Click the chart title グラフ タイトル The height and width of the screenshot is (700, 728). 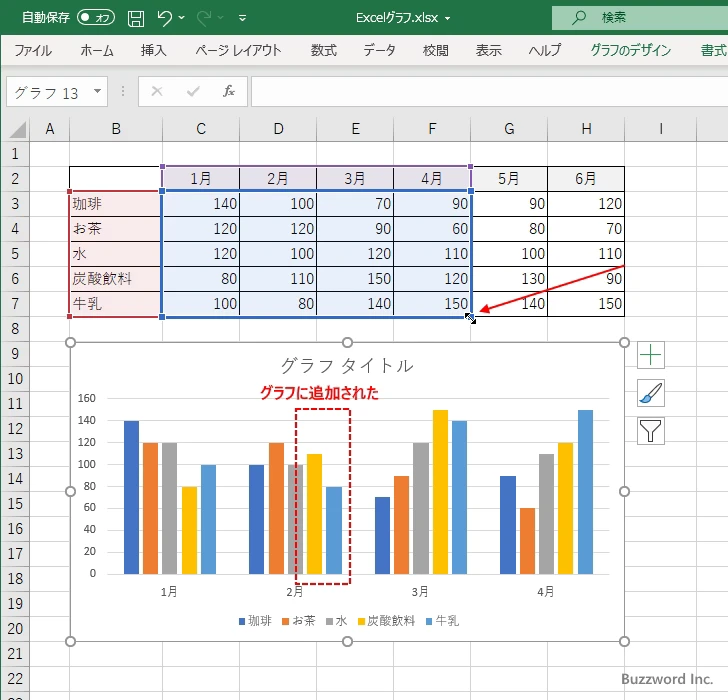tap(347, 365)
